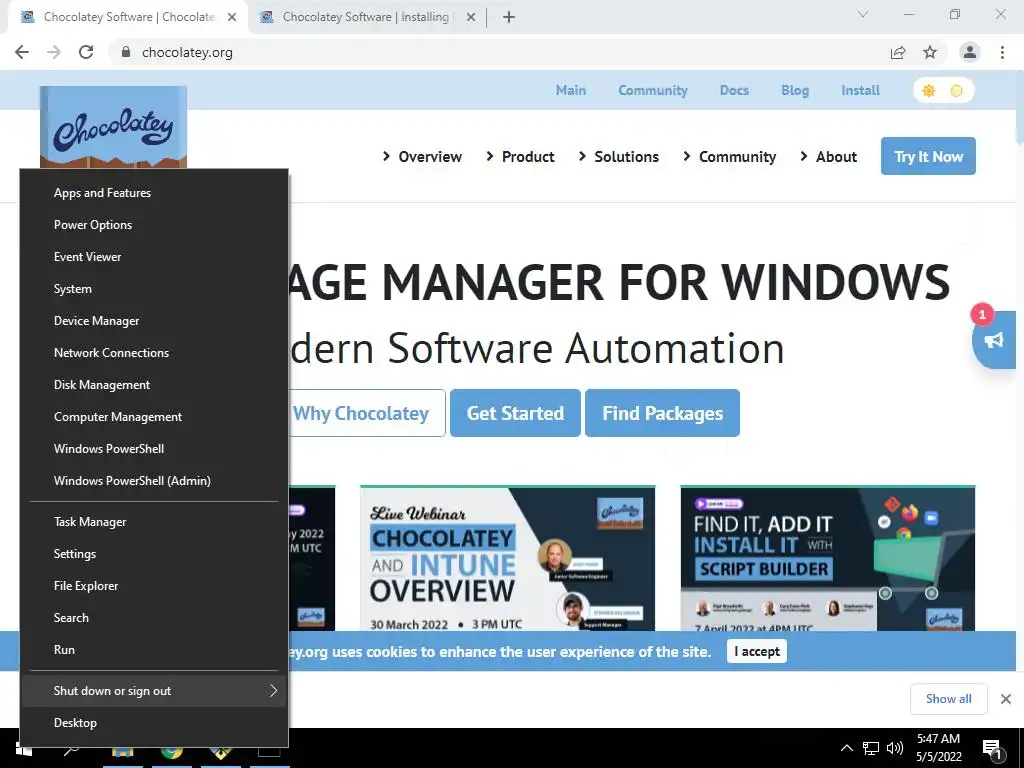Image resolution: width=1024 pixels, height=768 pixels.
Task: Open the megaphone announcements bubble
Action: pyautogui.click(x=994, y=340)
